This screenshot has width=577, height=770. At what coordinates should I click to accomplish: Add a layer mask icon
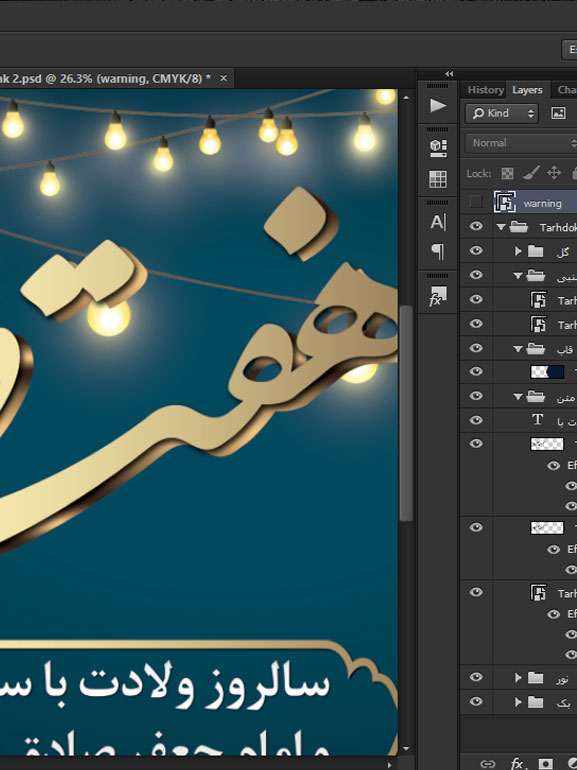tap(545, 764)
